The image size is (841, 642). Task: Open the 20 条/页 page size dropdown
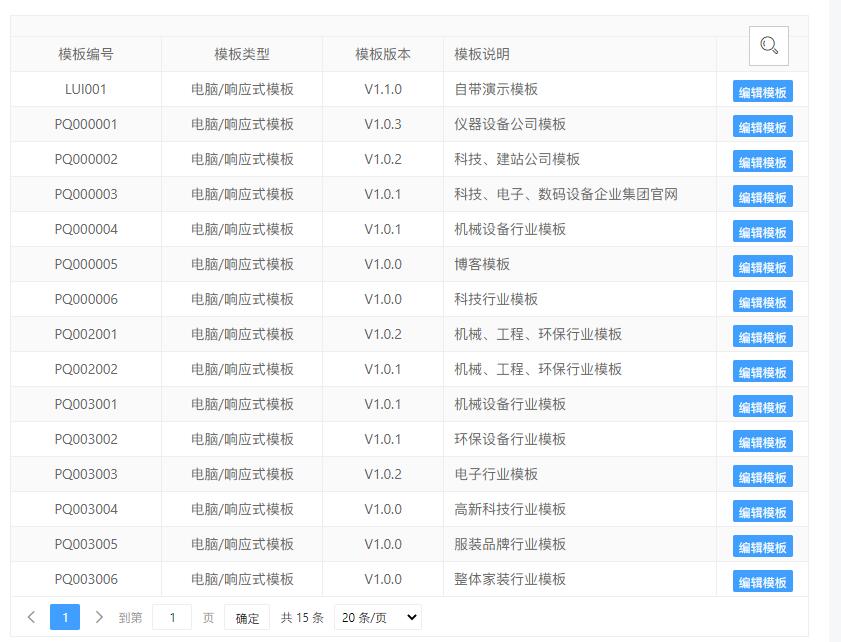click(x=378, y=617)
